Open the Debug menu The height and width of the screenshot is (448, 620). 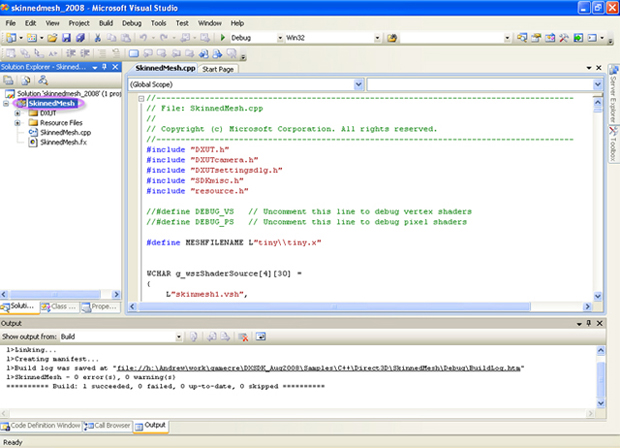pyautogui.click(x=132, y=23)
